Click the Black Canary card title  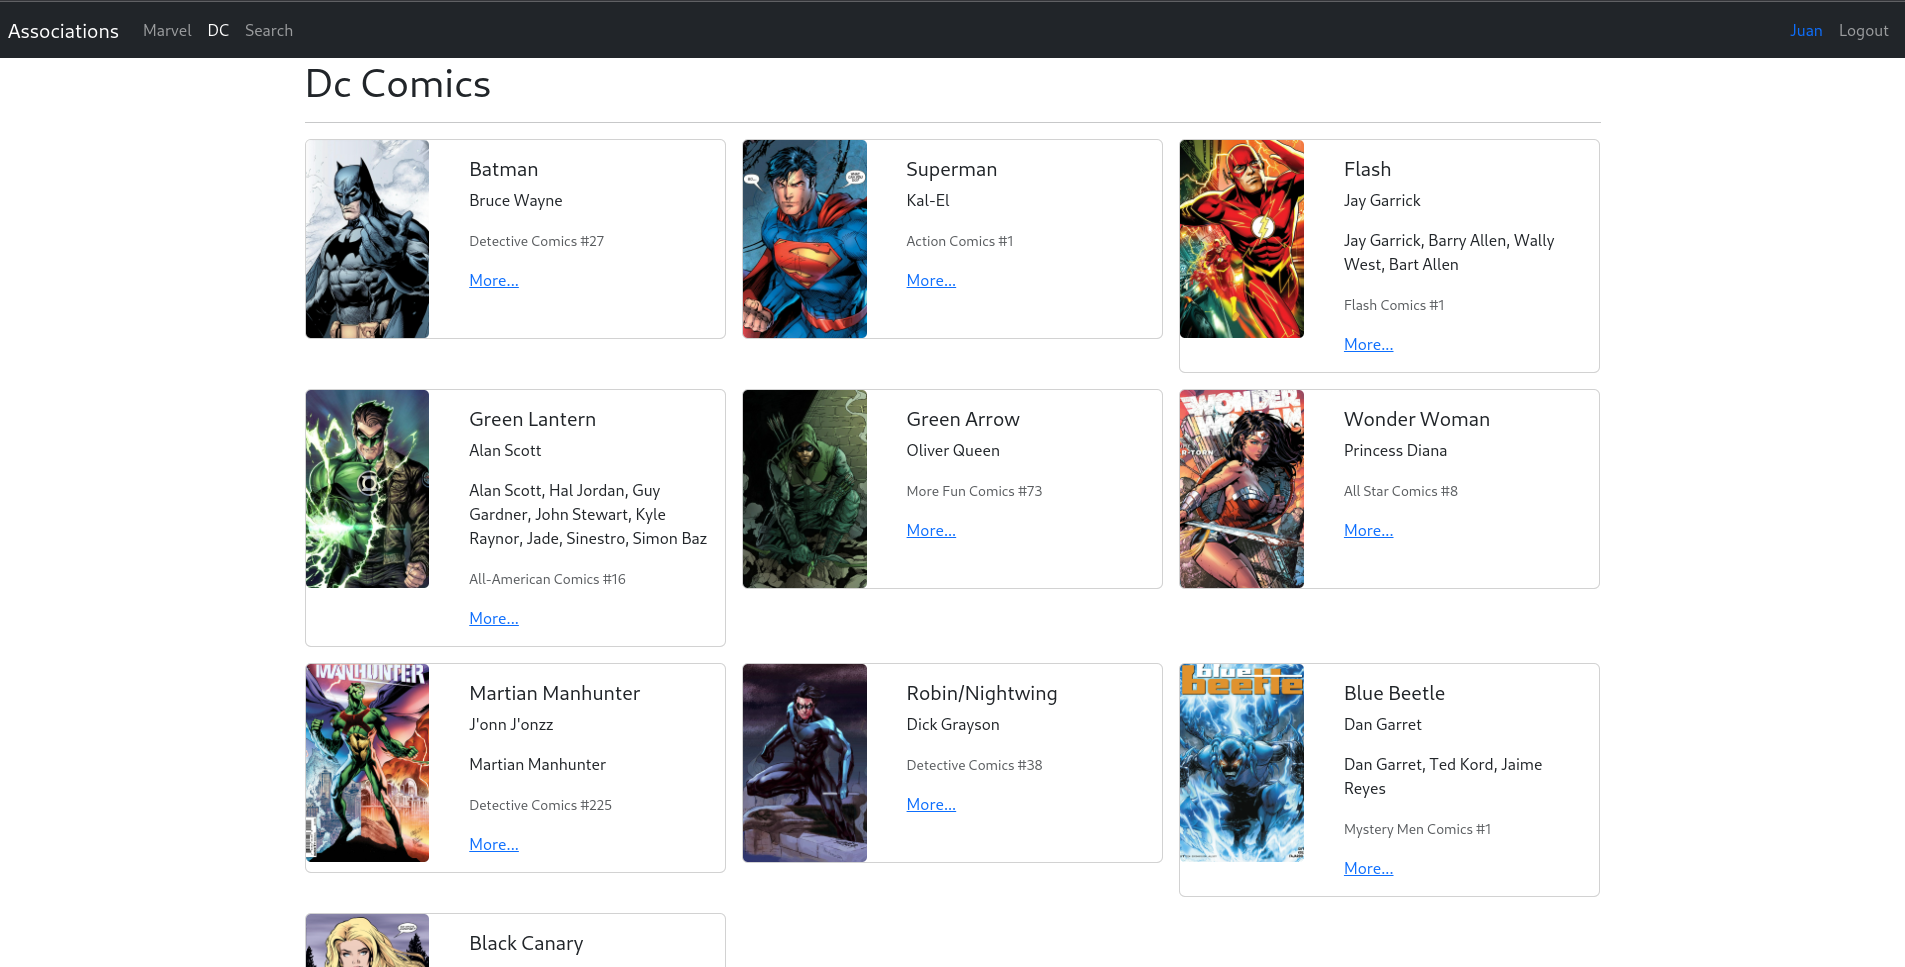[x=526, y=943]
